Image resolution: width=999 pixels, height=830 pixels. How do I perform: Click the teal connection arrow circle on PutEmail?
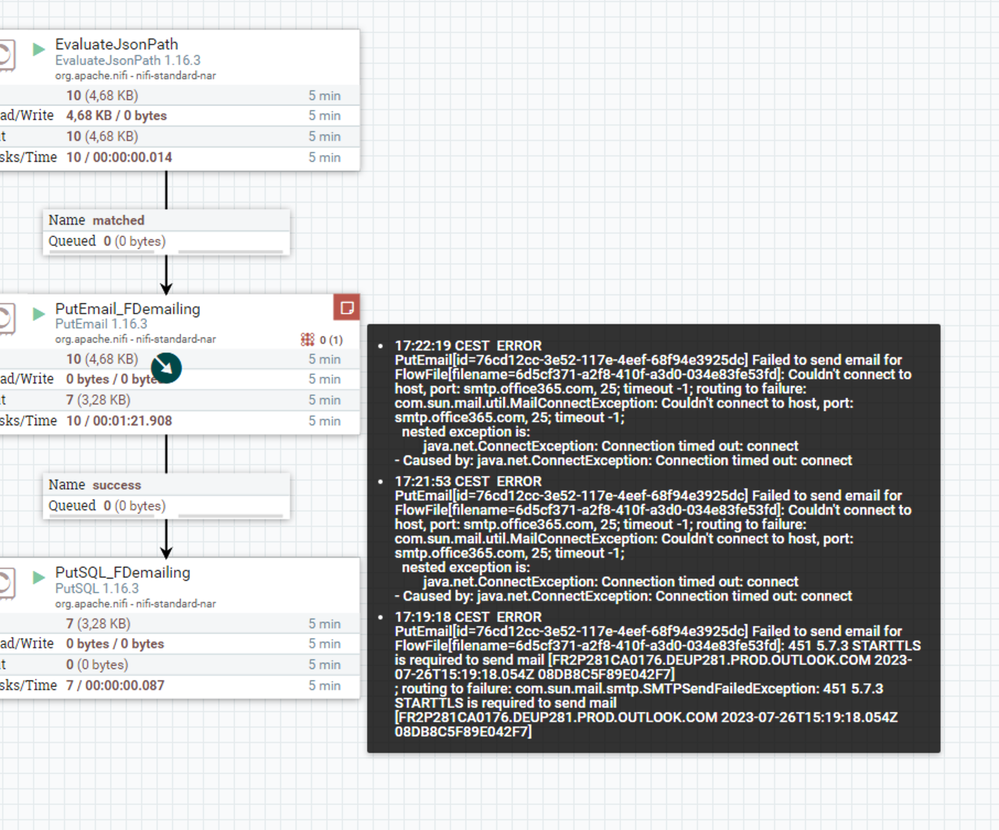tap(166, 368)
